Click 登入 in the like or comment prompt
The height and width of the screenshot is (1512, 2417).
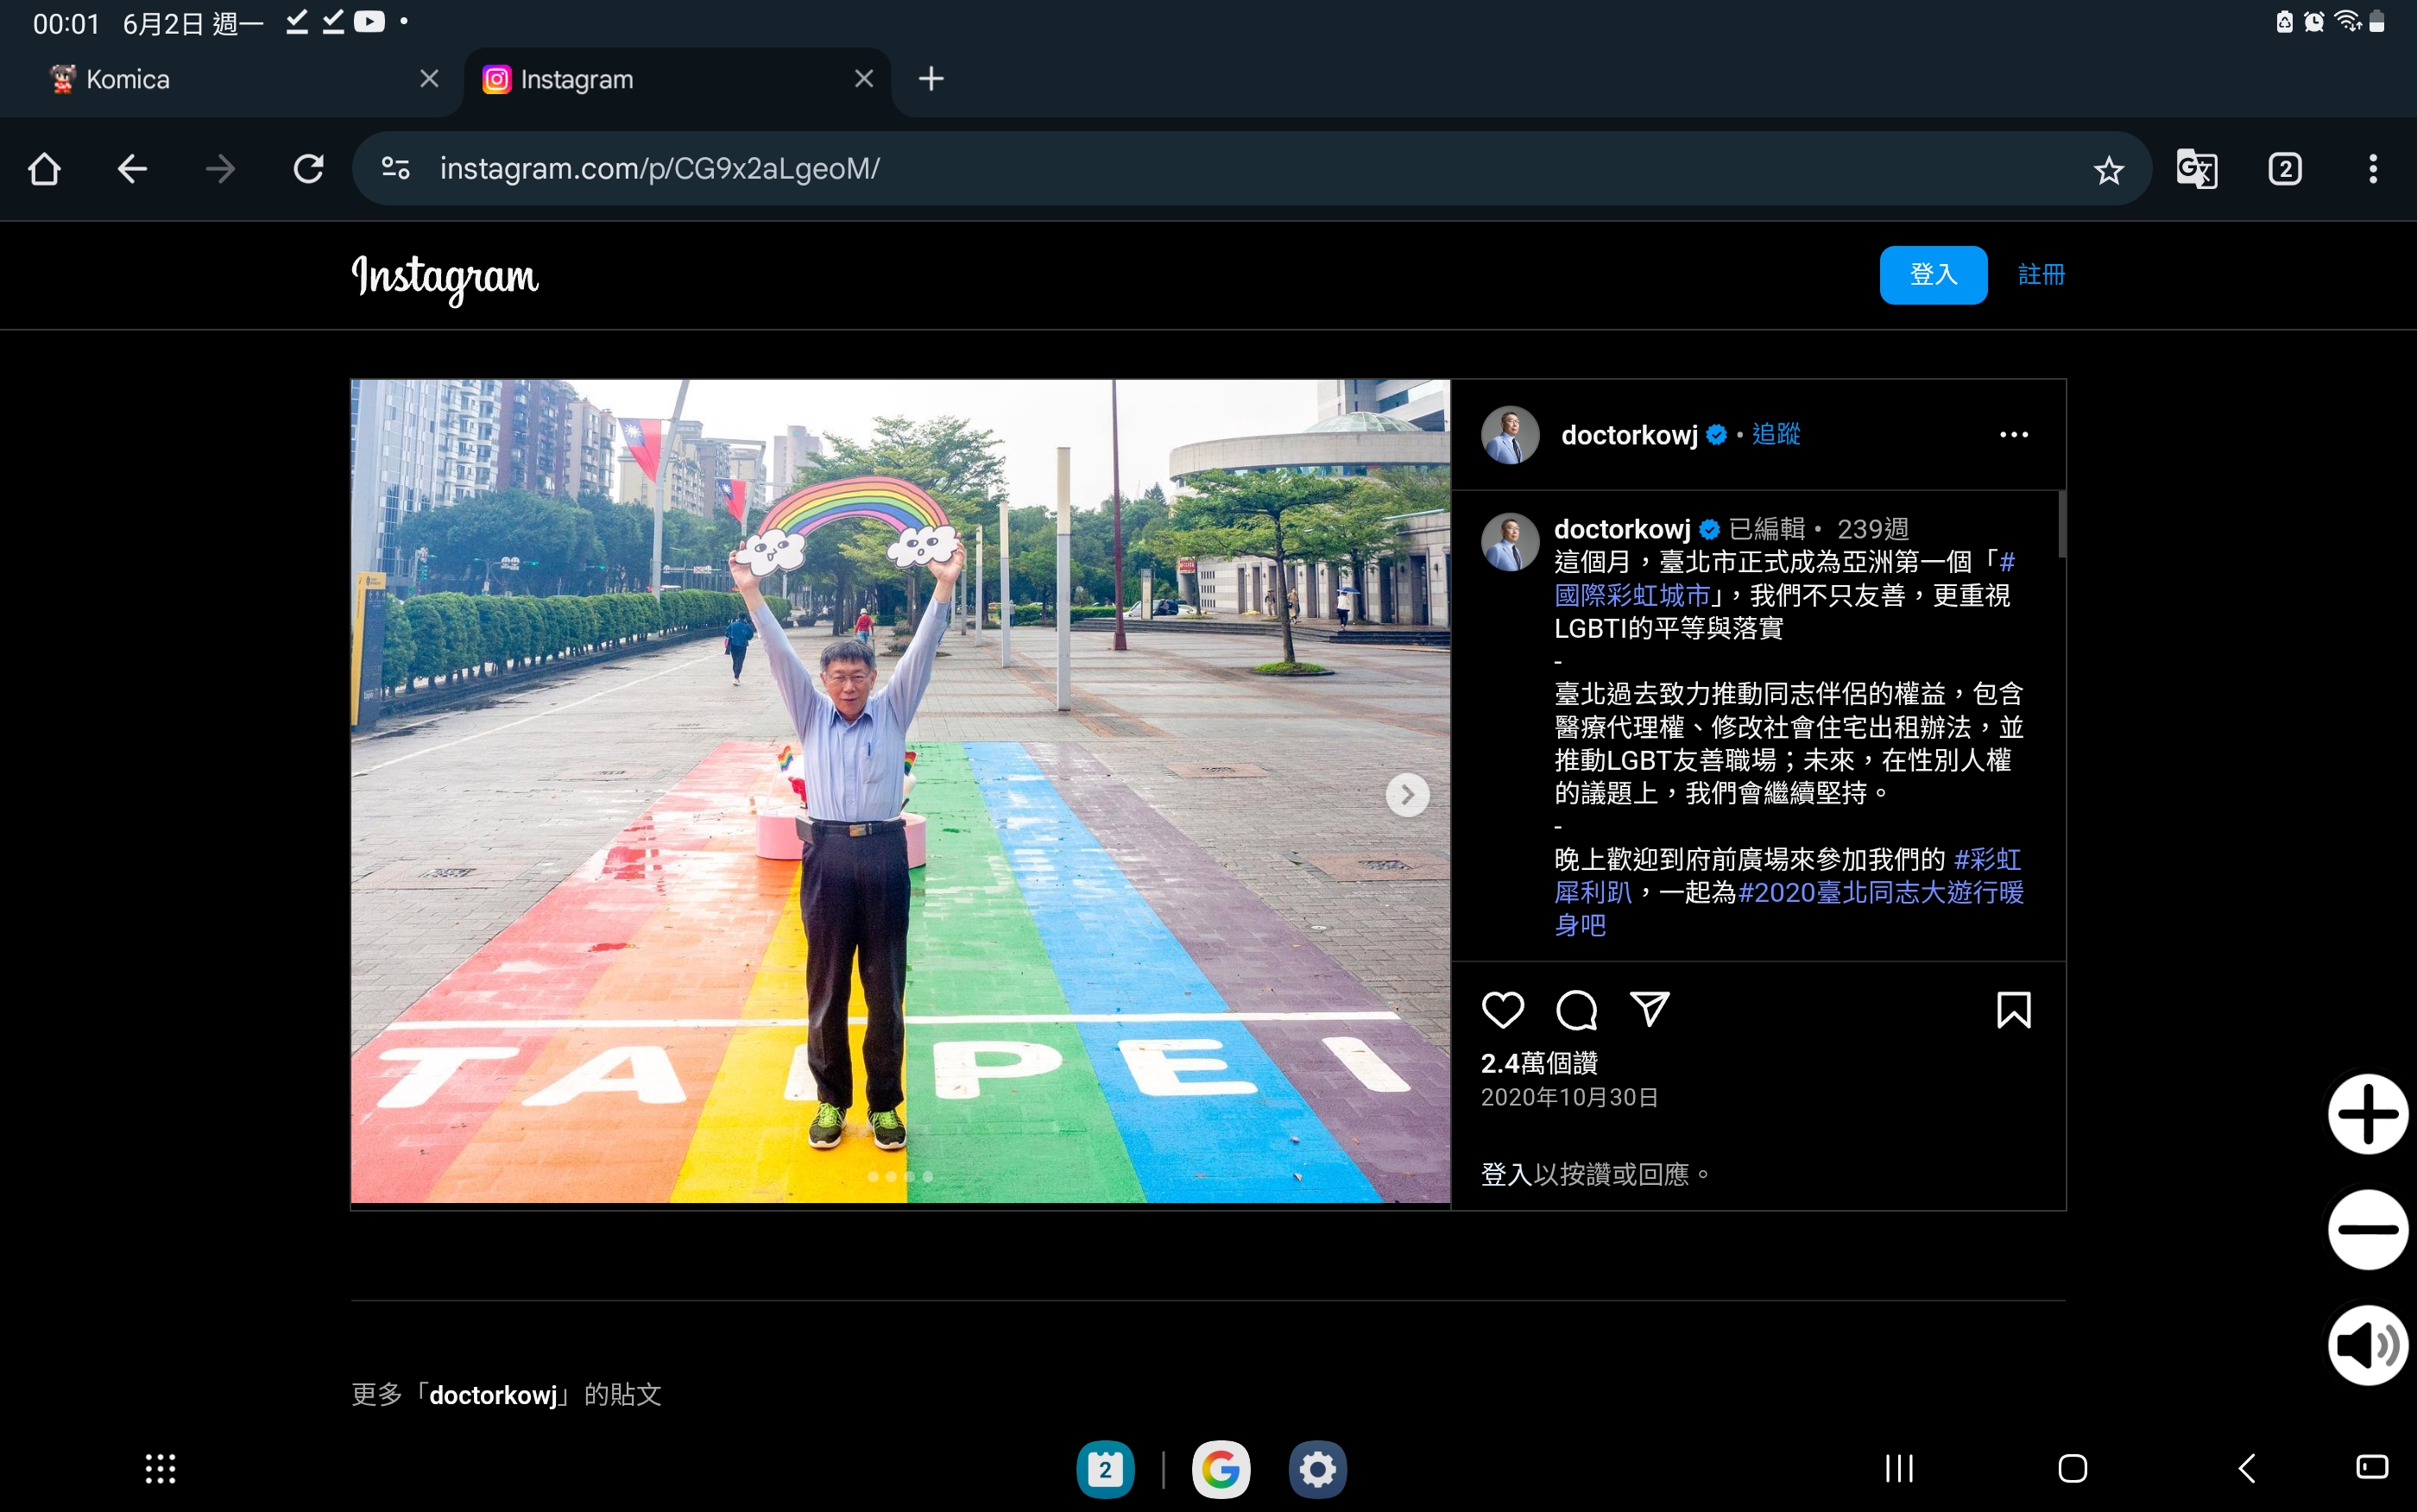click(x=1507, y=1175)
